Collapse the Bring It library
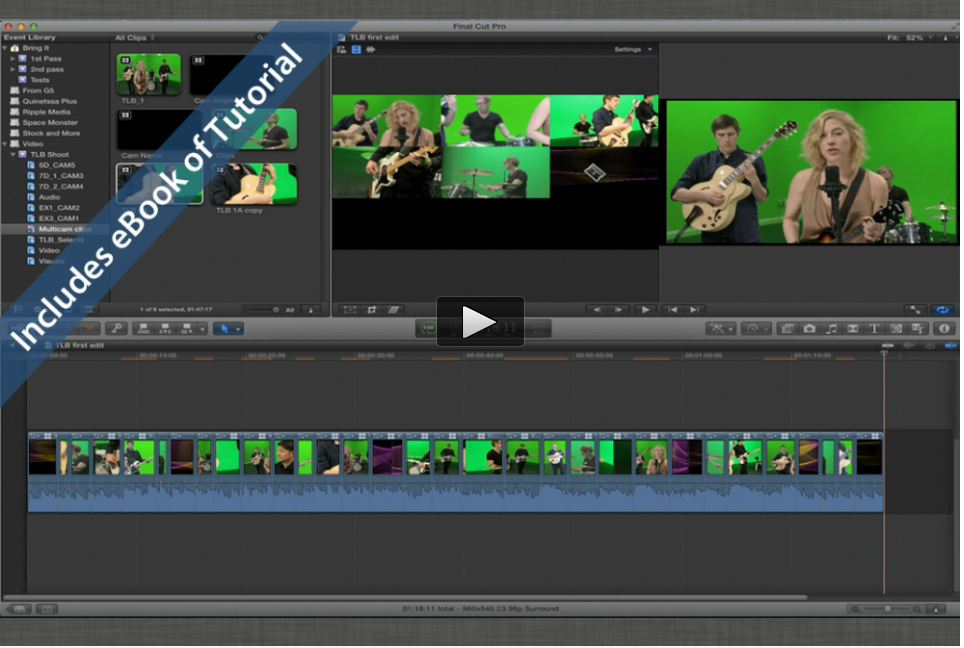This screenshot has width=964, height=648. [x=5, y=48]
